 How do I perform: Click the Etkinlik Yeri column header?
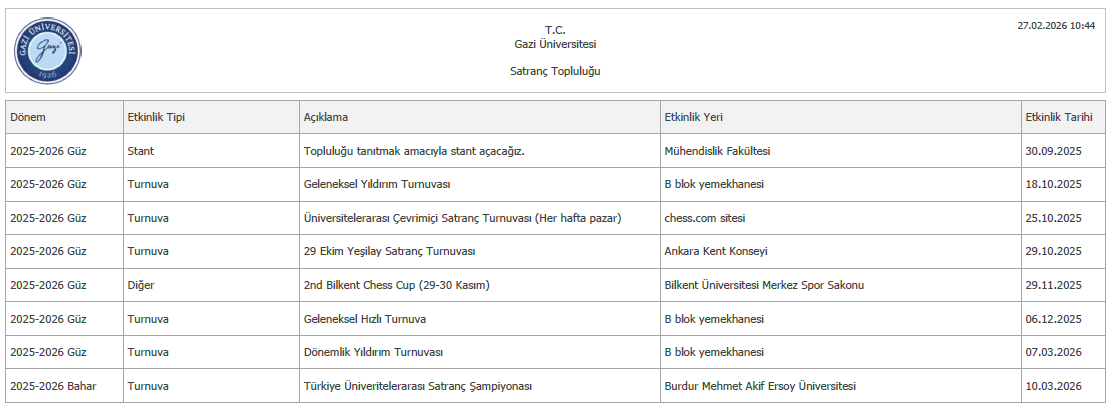(693, 118)
